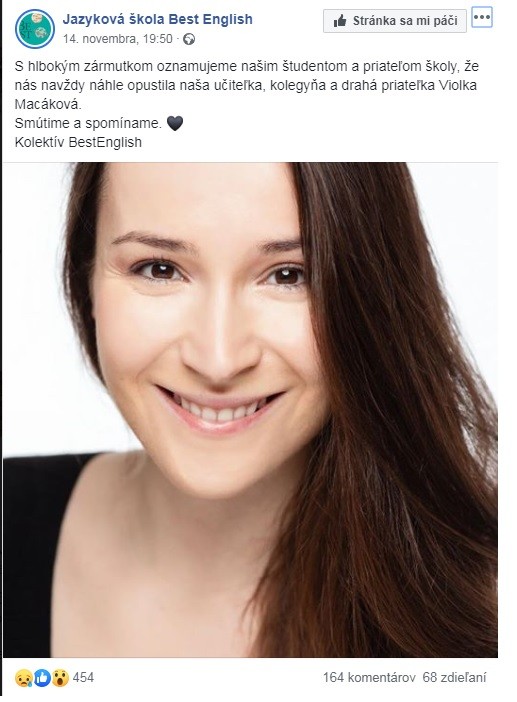The image size is (517, 702).
Task: Click the 'Kolektív BestEnglish' signature line
Action: click(x=78, y=142)
